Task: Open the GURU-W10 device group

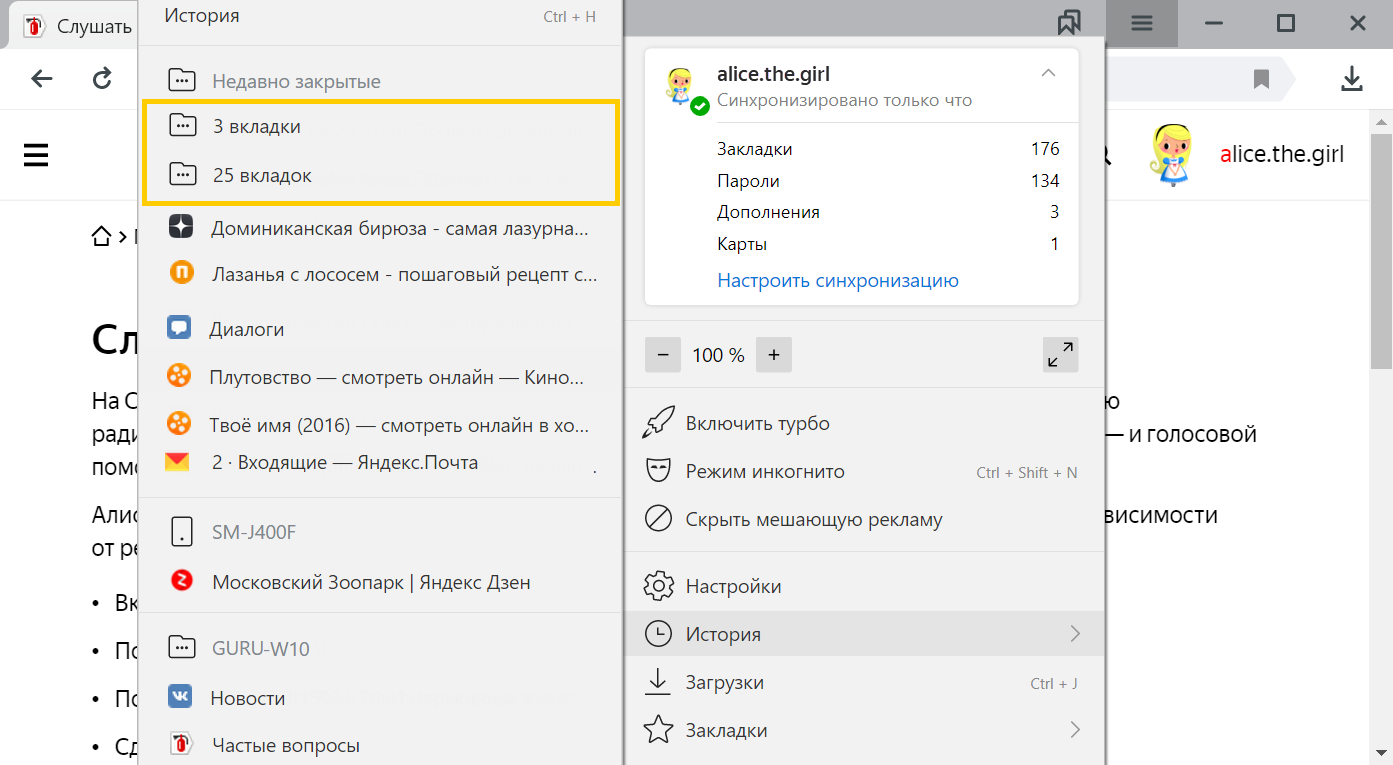Action: [x=380, y=648]
